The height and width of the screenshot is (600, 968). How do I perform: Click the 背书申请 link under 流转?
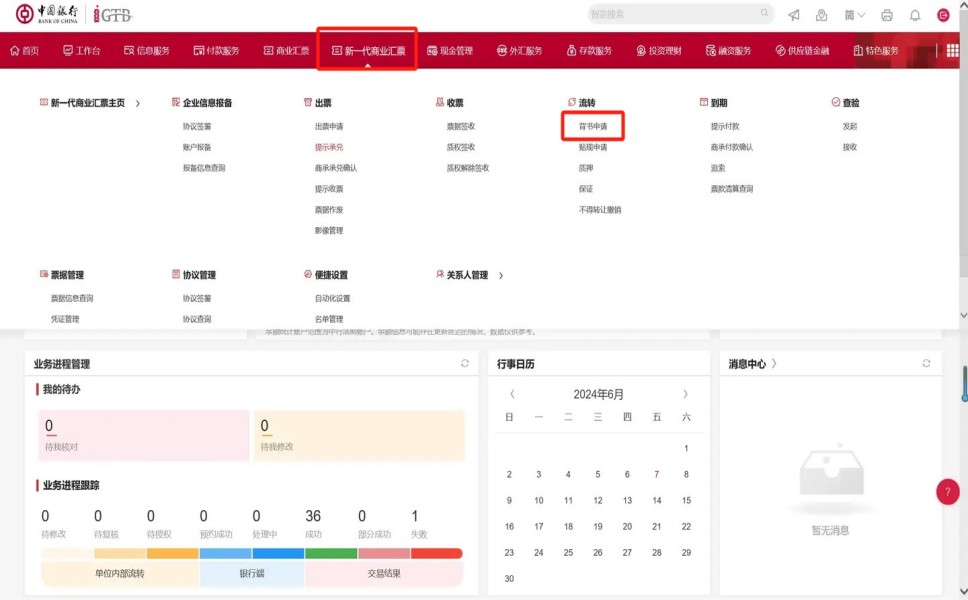coord(593,127)
